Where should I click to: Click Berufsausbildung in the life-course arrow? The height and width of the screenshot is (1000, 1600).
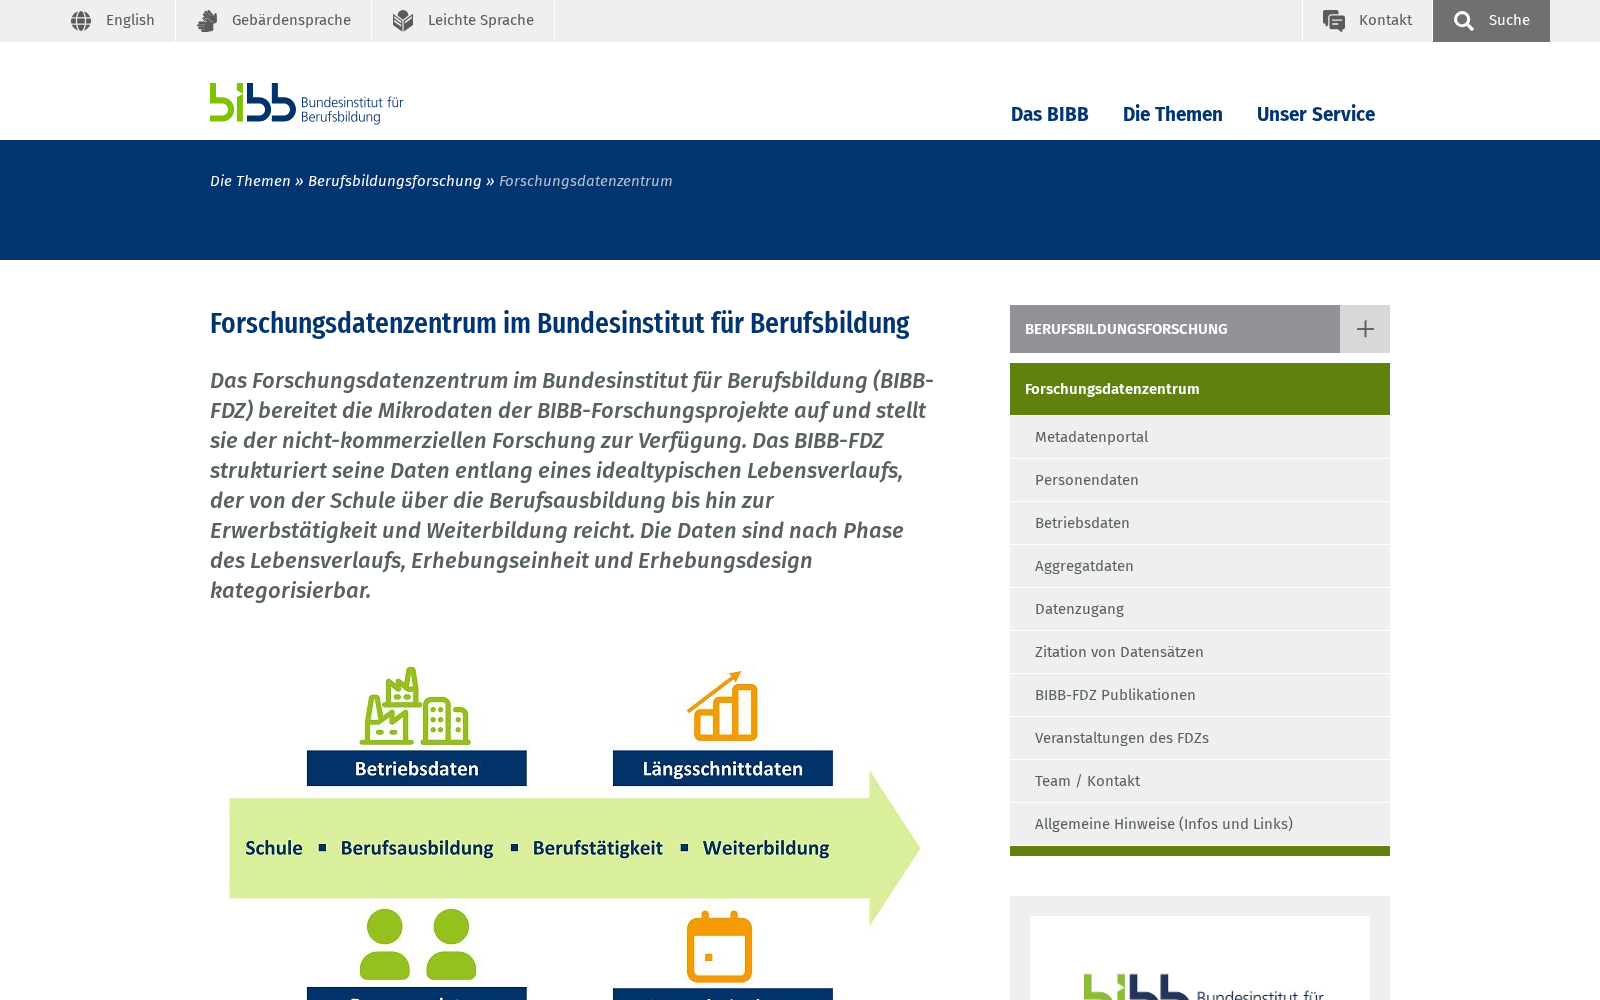(x=417, y=848)
